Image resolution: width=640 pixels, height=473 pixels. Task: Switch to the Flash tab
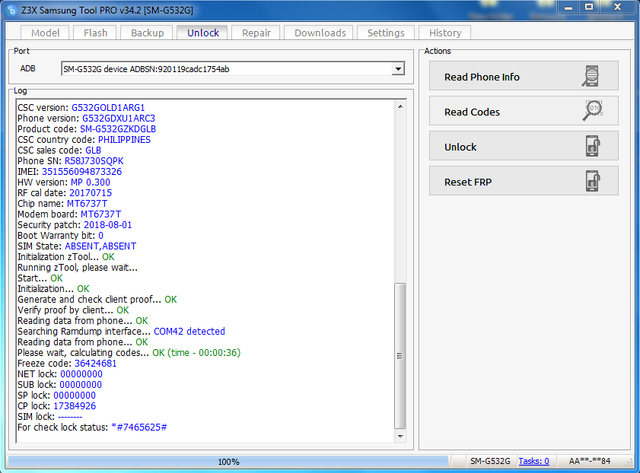pos(95,33)
